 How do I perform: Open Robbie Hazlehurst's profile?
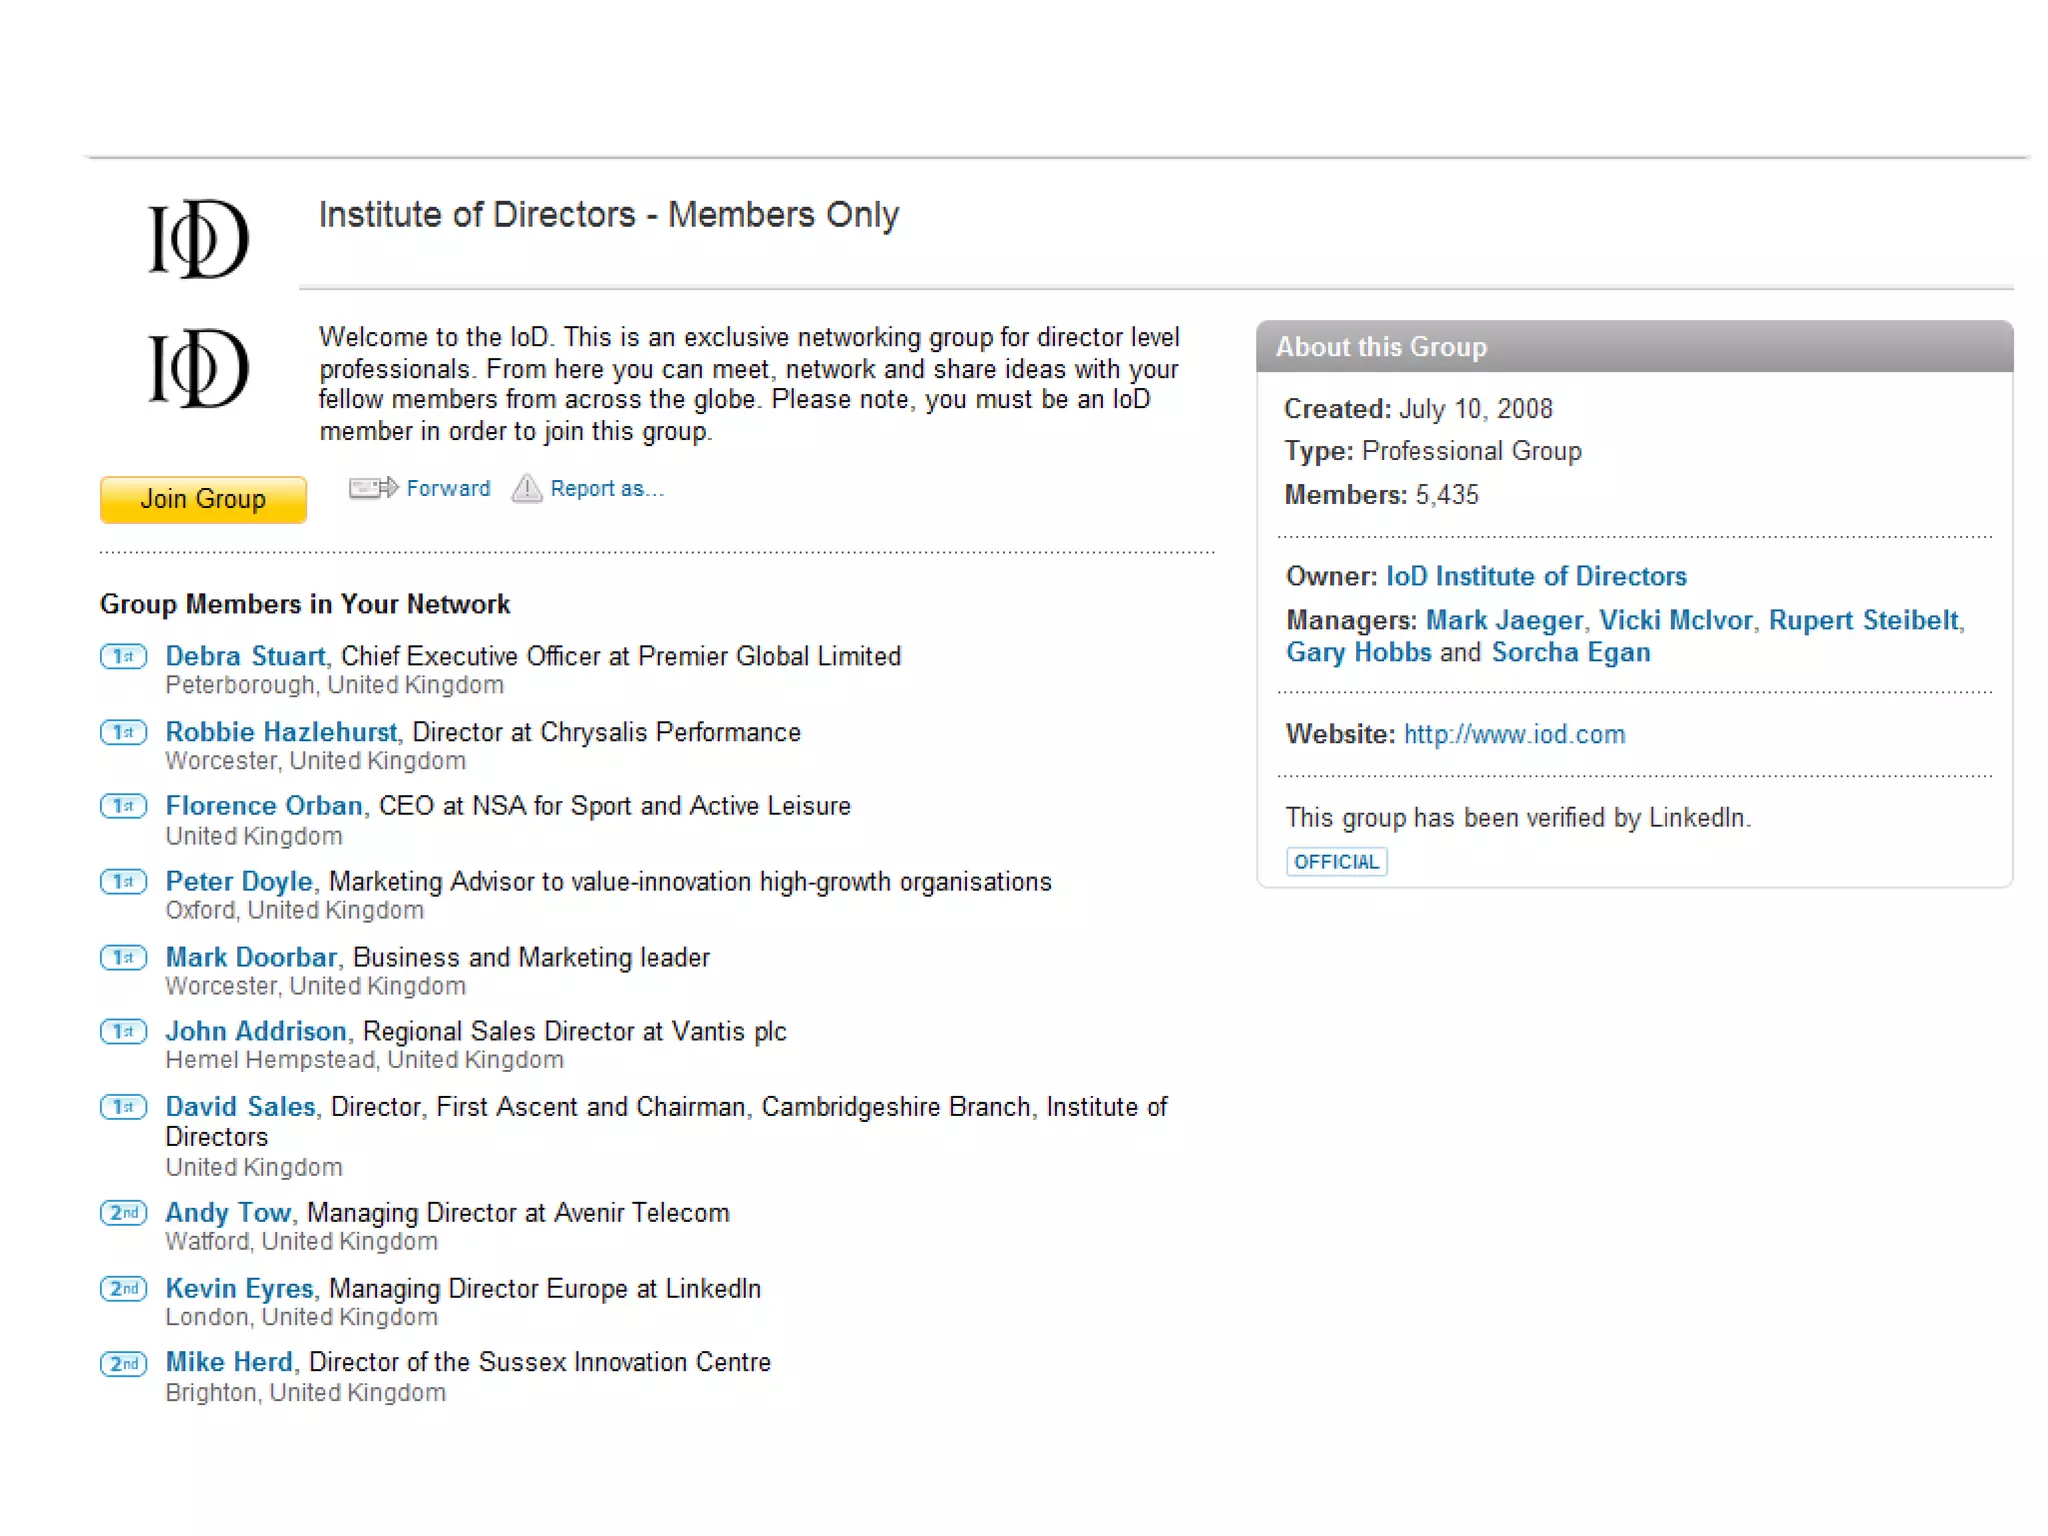tap(281, 732)
